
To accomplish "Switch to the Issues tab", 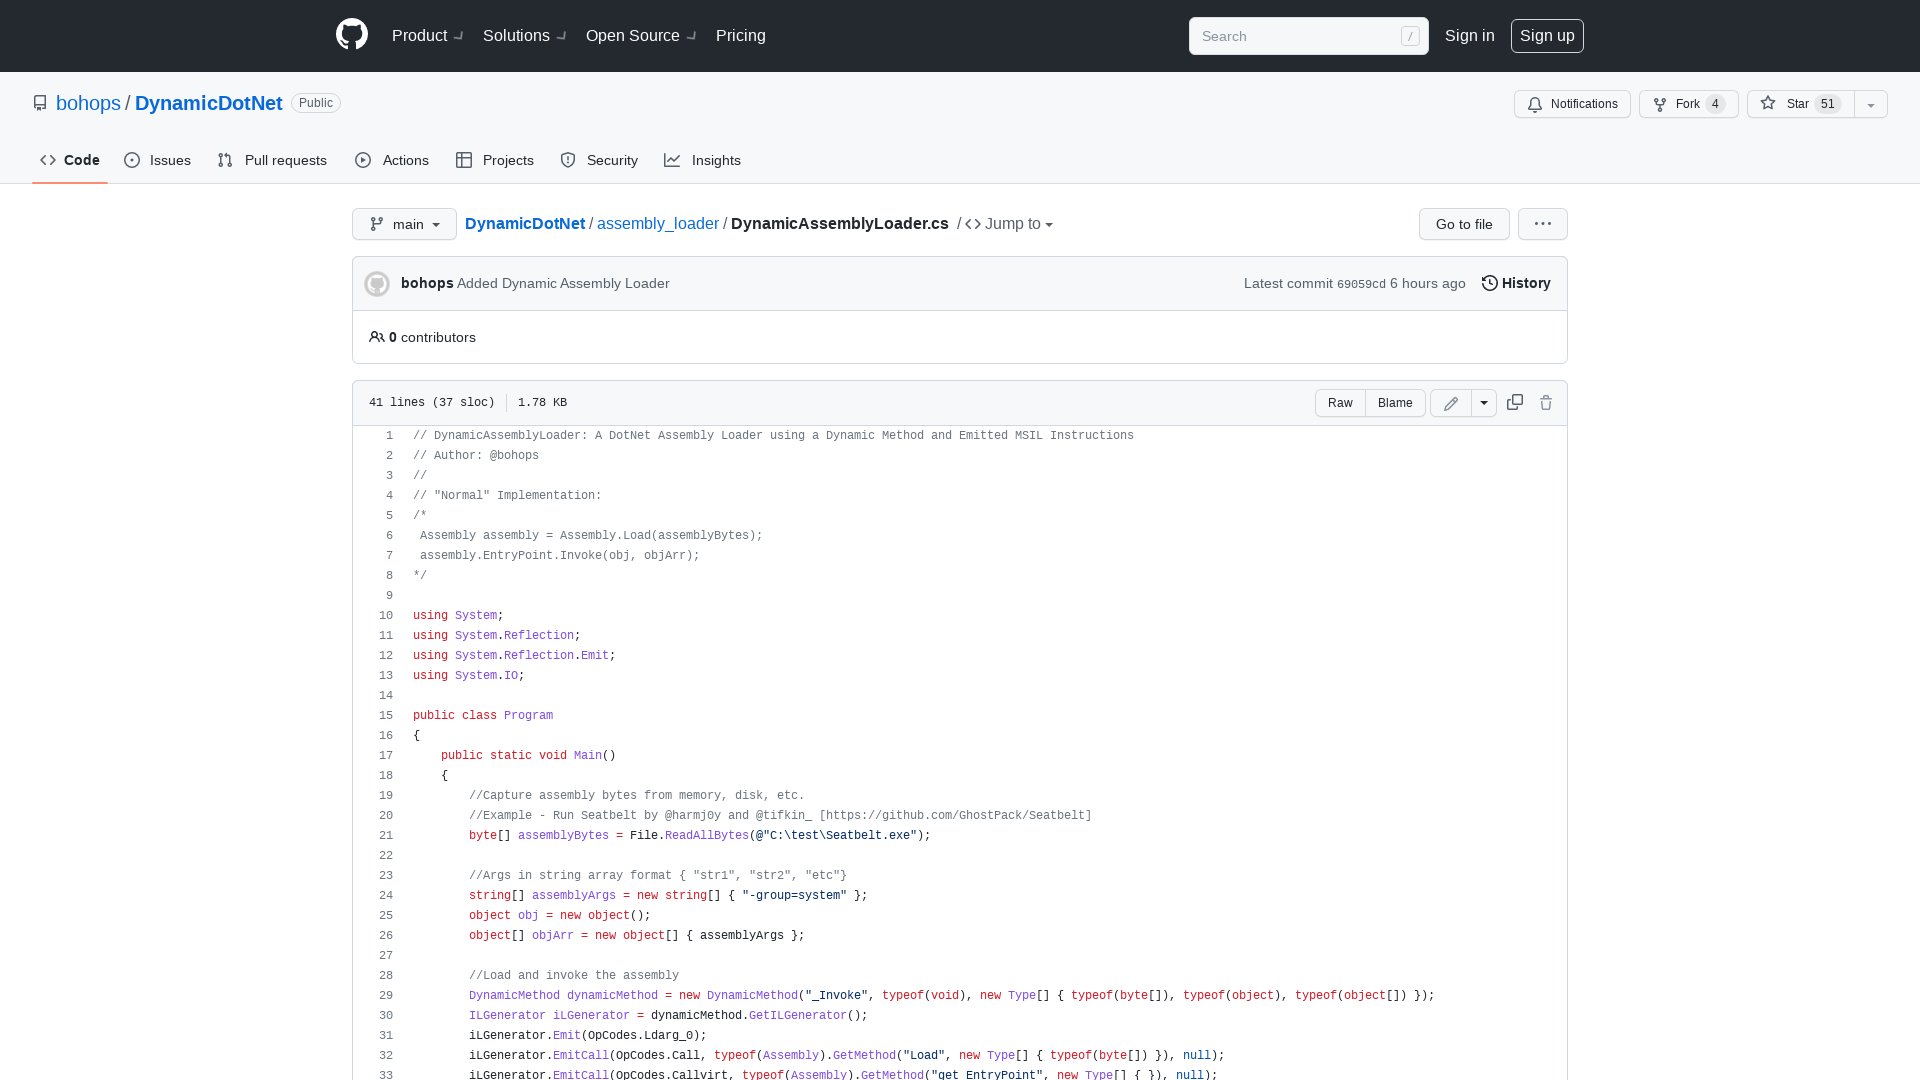I will tap(157, 160).
